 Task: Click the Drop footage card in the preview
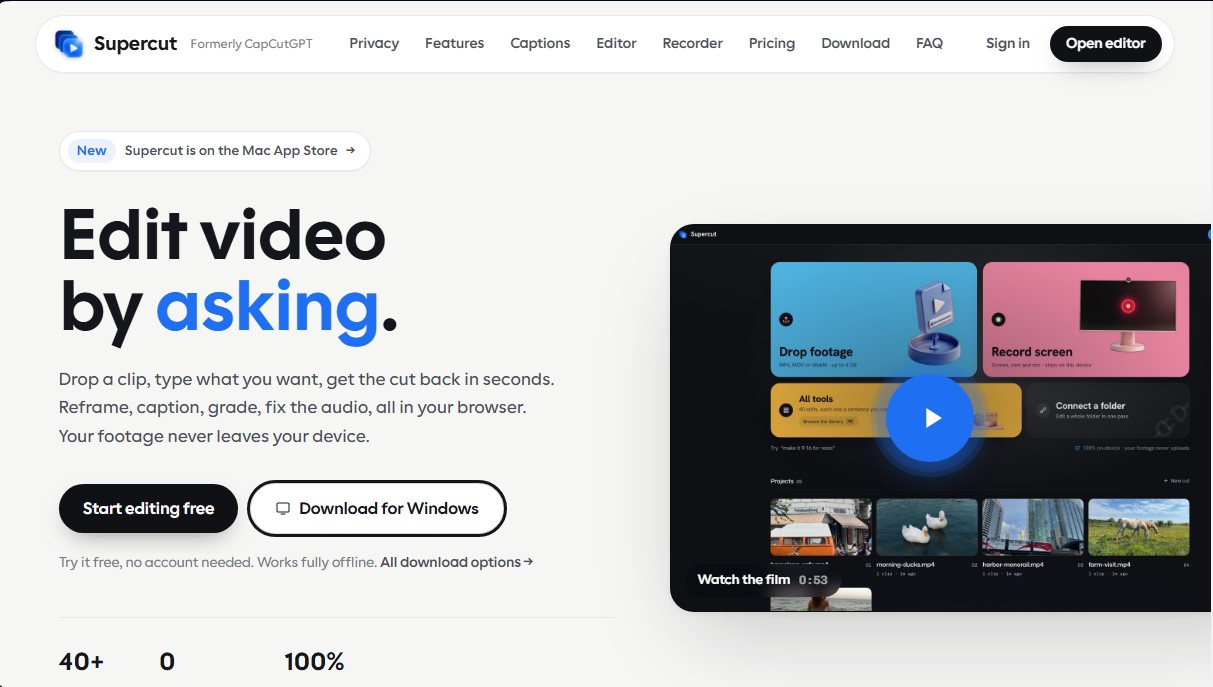874,319
